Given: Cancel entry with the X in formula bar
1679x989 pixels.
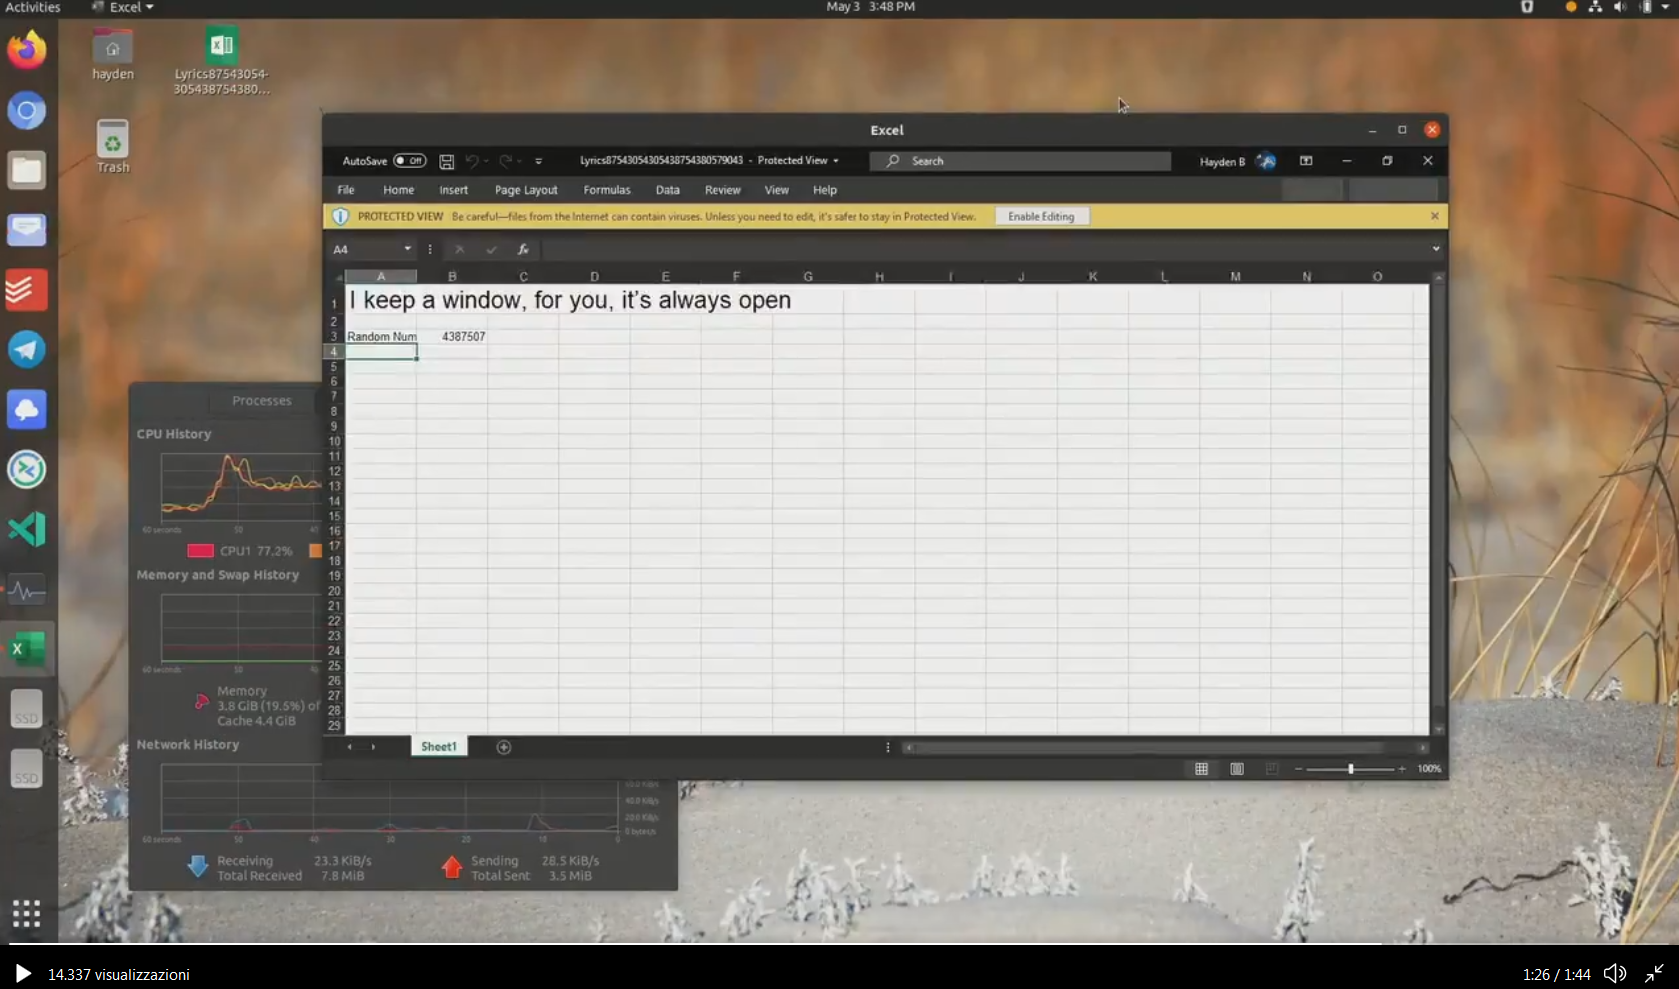Looking at the screenshot, I should pos(459,250).
